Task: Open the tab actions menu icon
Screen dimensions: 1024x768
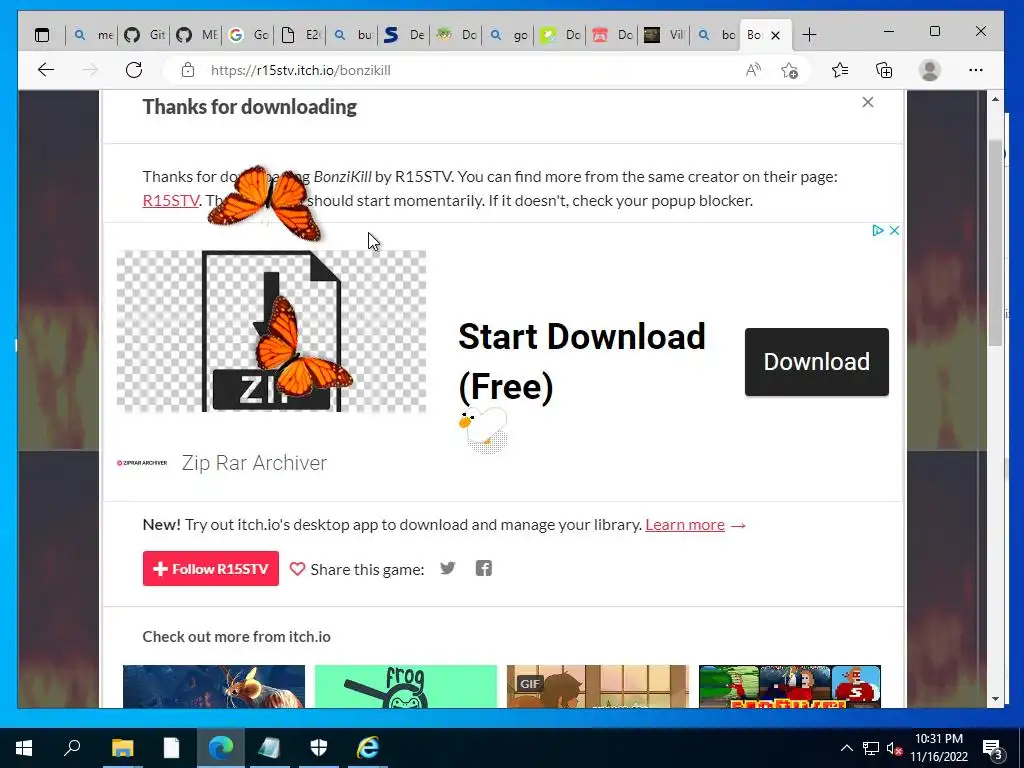Action: point(42,35)
